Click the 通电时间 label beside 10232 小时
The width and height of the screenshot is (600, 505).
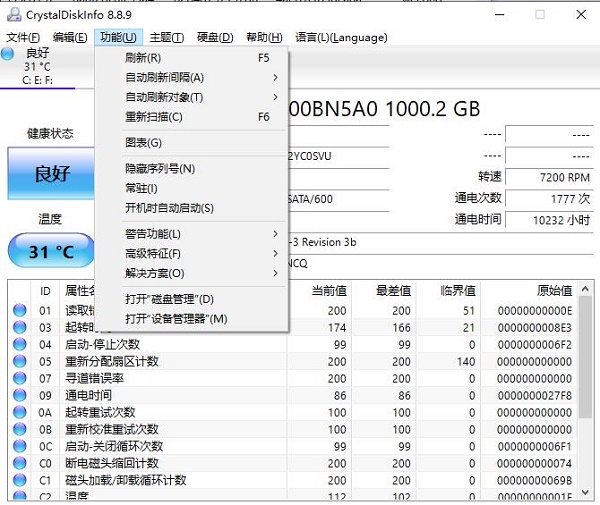tap(478, 219)
